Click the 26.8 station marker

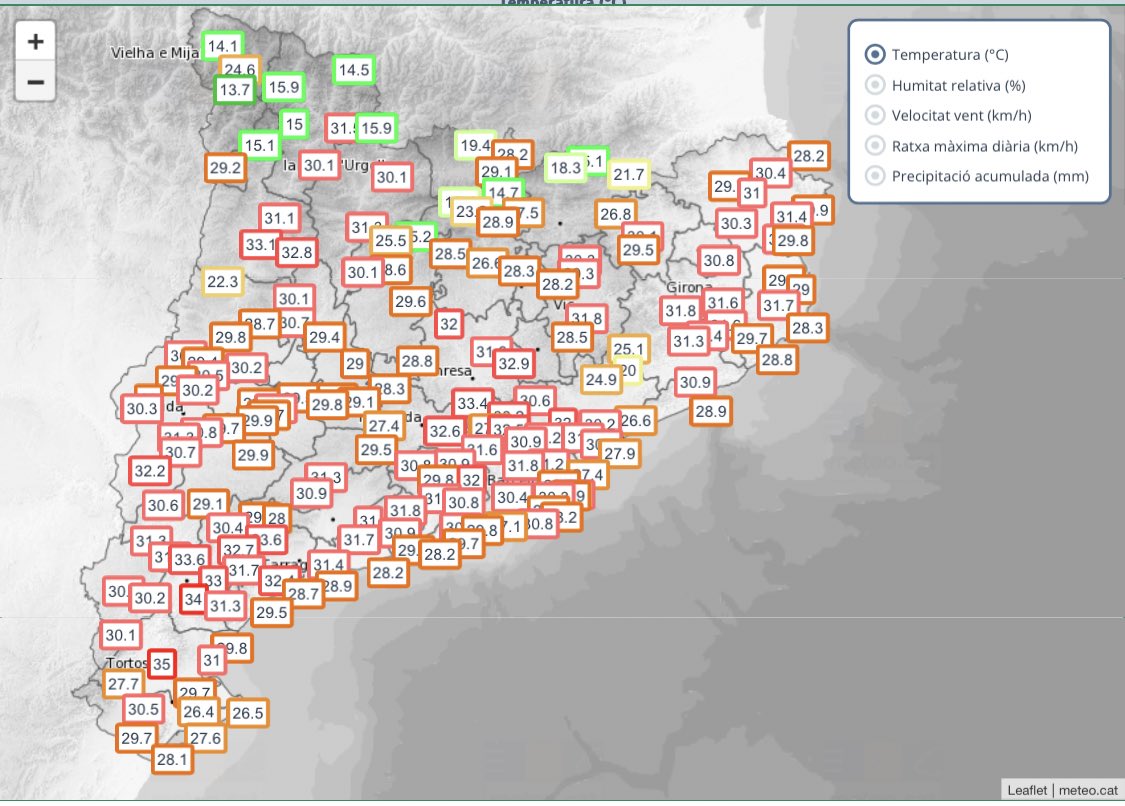click(x=616, y=213)
